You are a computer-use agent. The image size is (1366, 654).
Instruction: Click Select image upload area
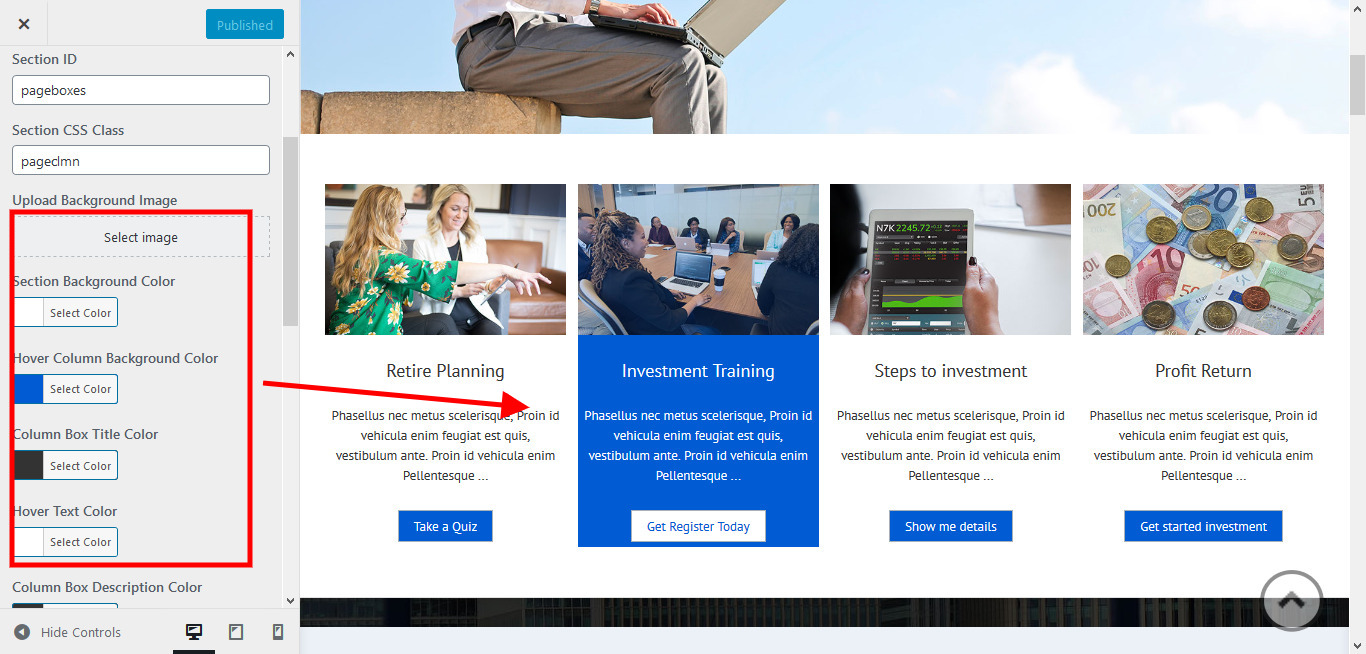click(x=141, y=237)
